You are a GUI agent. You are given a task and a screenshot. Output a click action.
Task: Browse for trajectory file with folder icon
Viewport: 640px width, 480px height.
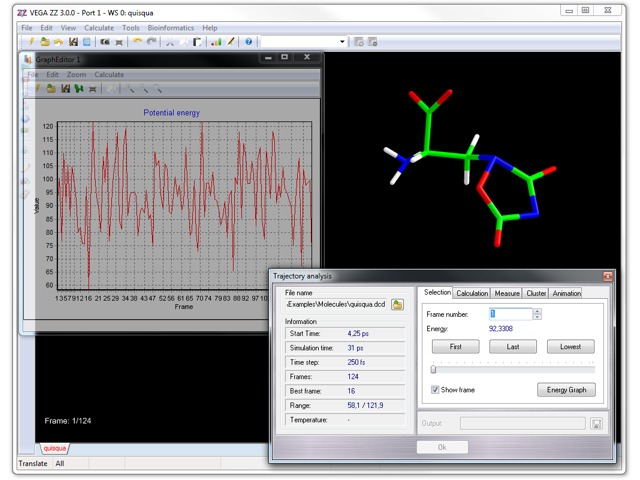[x=397, y=304]
